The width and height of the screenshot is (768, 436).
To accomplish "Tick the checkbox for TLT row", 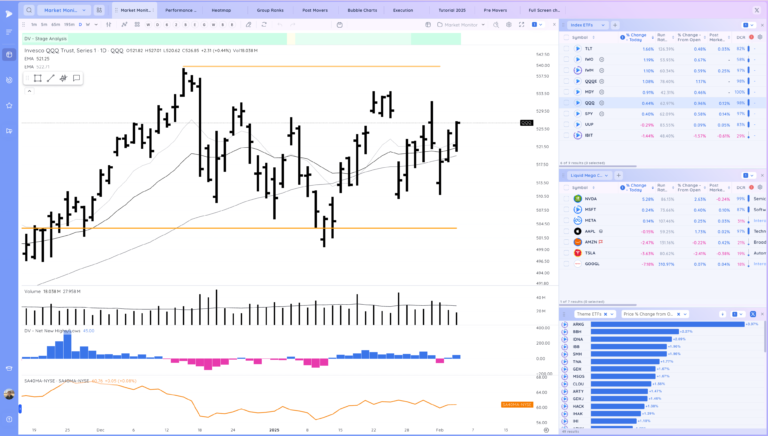I will (x=566, y=48).
